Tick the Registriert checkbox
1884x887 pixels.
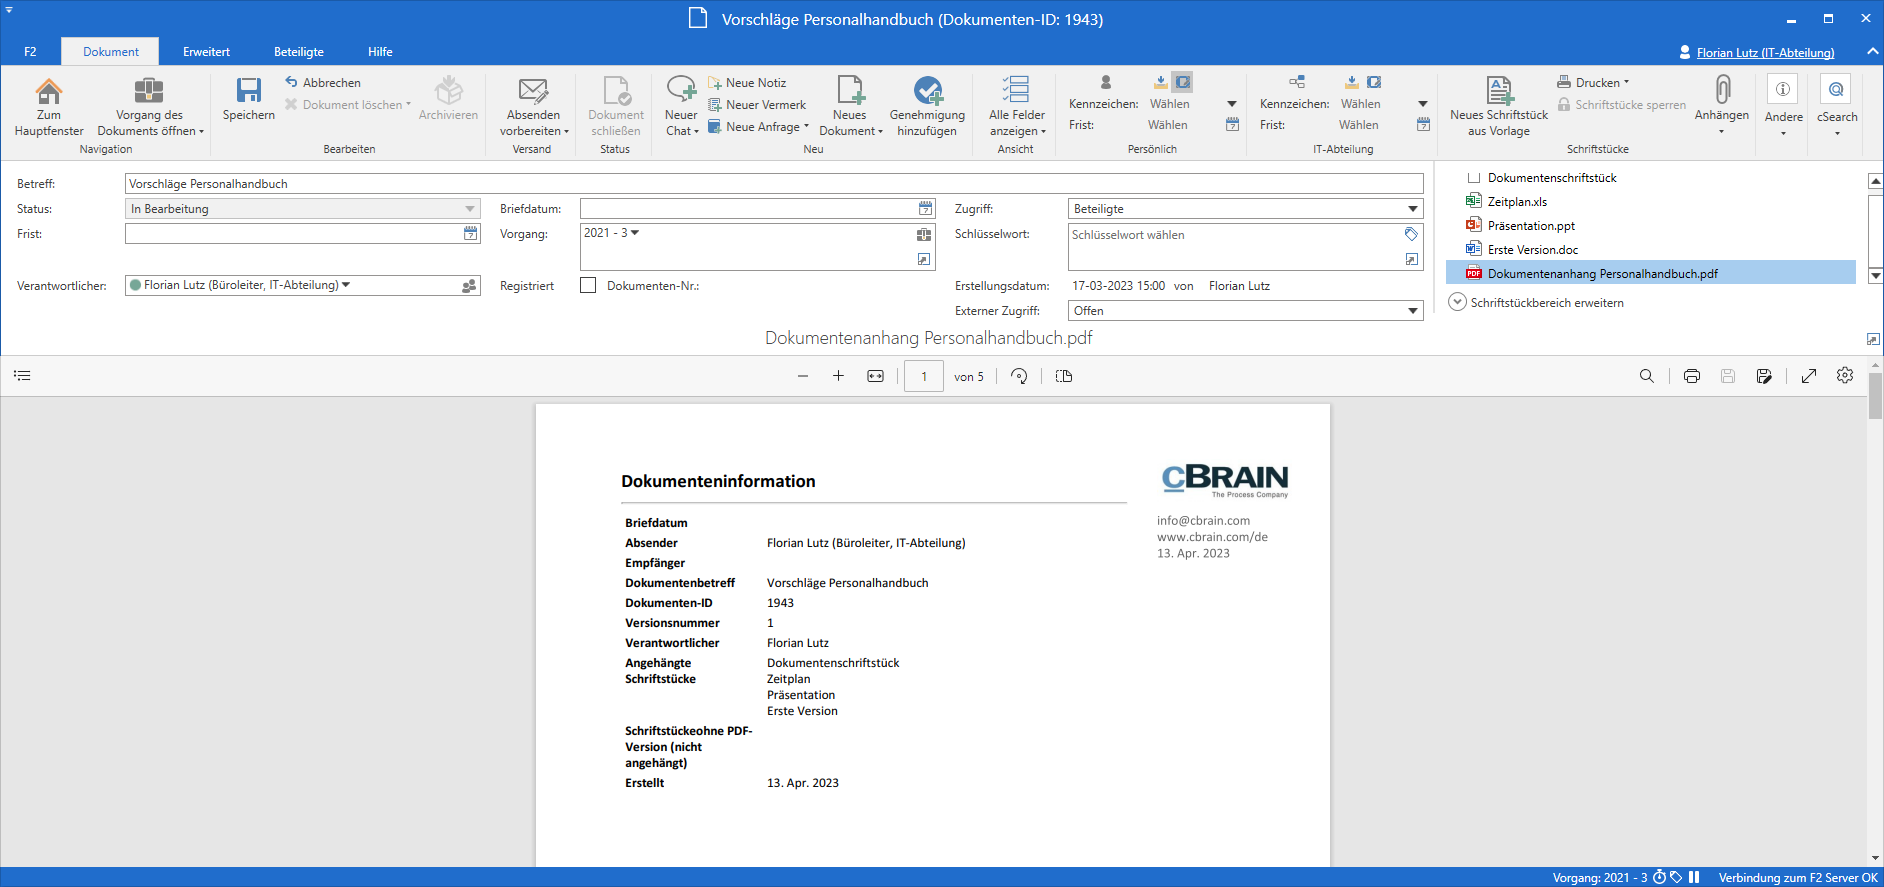(x=588, y=285)
